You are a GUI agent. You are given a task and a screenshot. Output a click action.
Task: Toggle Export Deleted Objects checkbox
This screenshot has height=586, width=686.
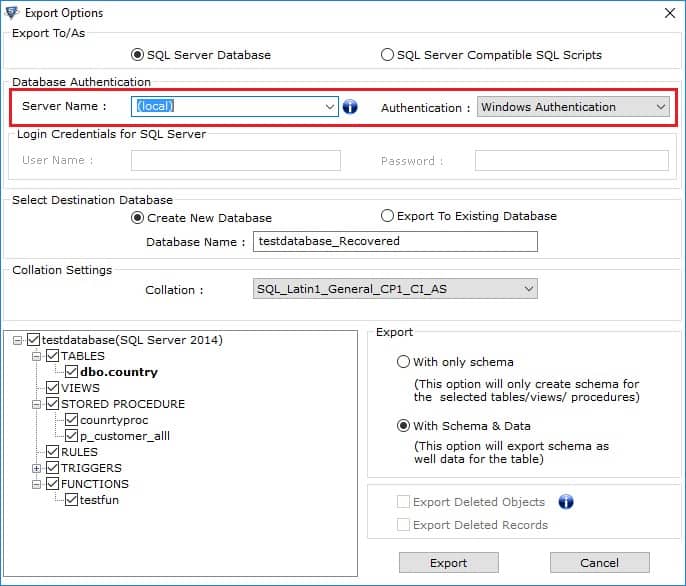click(x=403, y=502)
